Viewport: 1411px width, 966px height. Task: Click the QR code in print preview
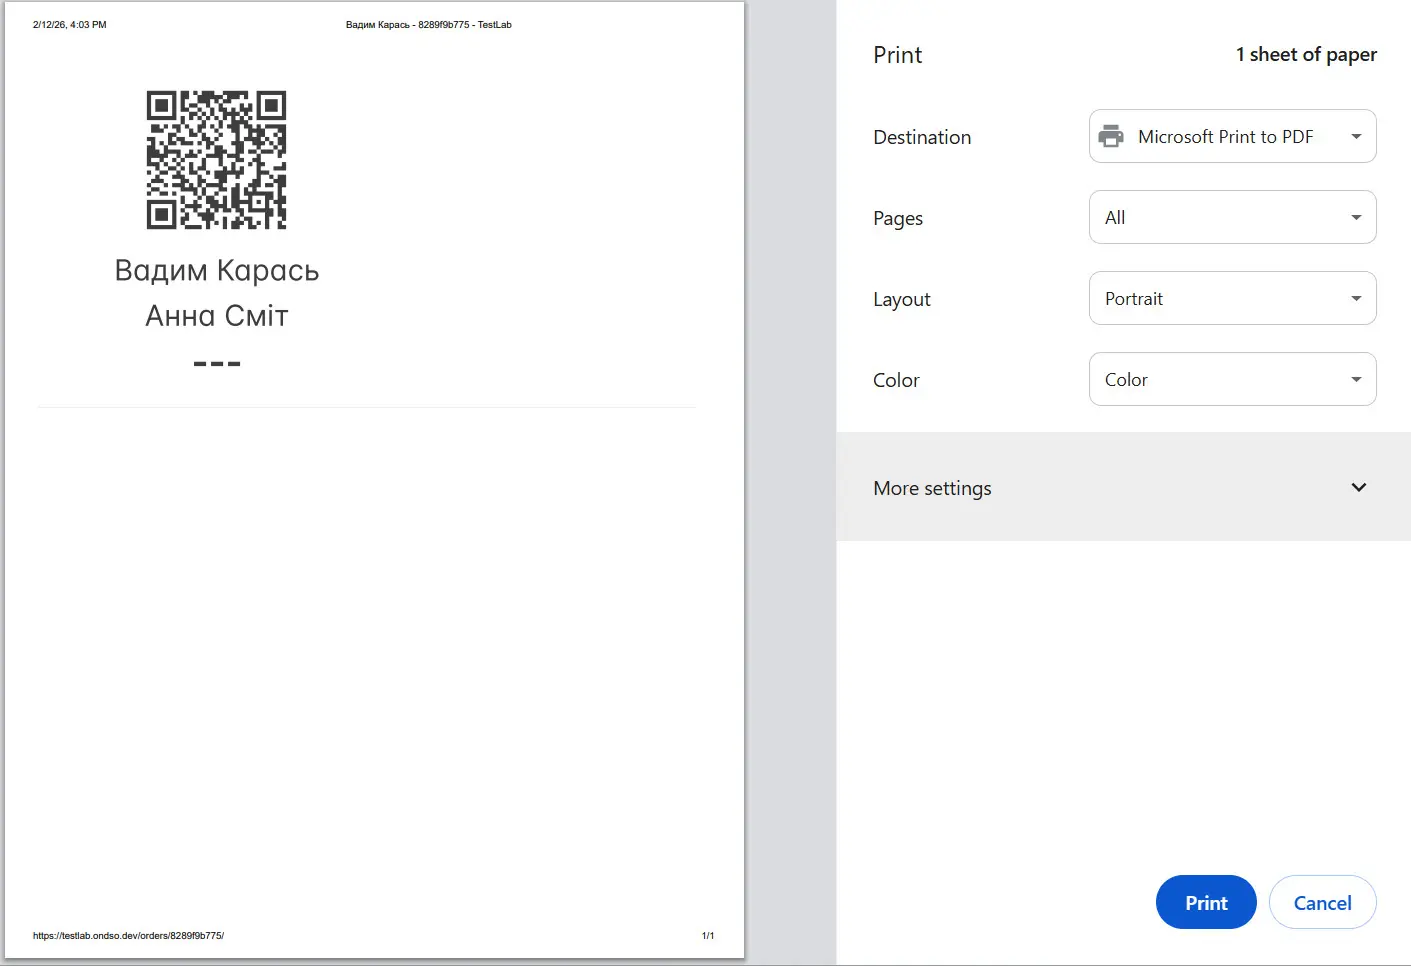point(216,160)
